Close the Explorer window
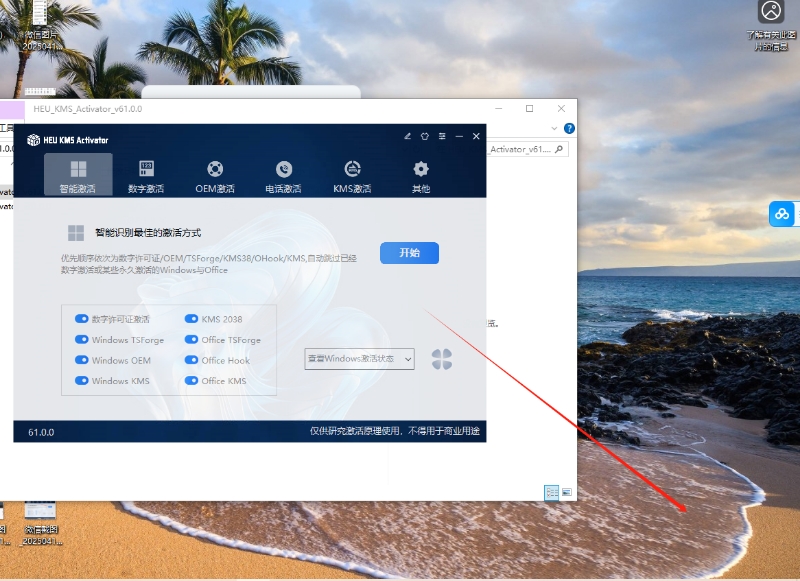The height and width of the screenshot is (581, 800). coord(561,109)
